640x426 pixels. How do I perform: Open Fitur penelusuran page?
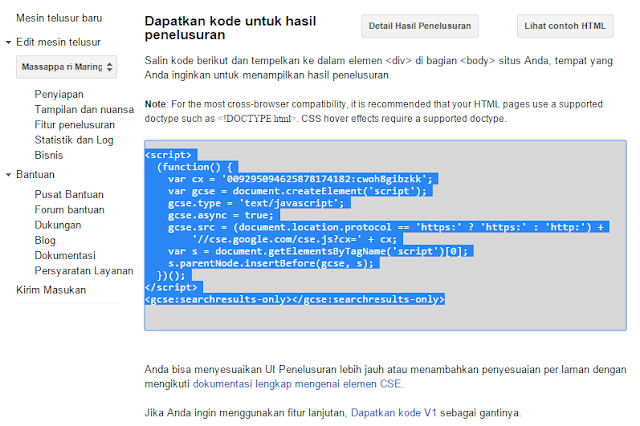[75, 125]
